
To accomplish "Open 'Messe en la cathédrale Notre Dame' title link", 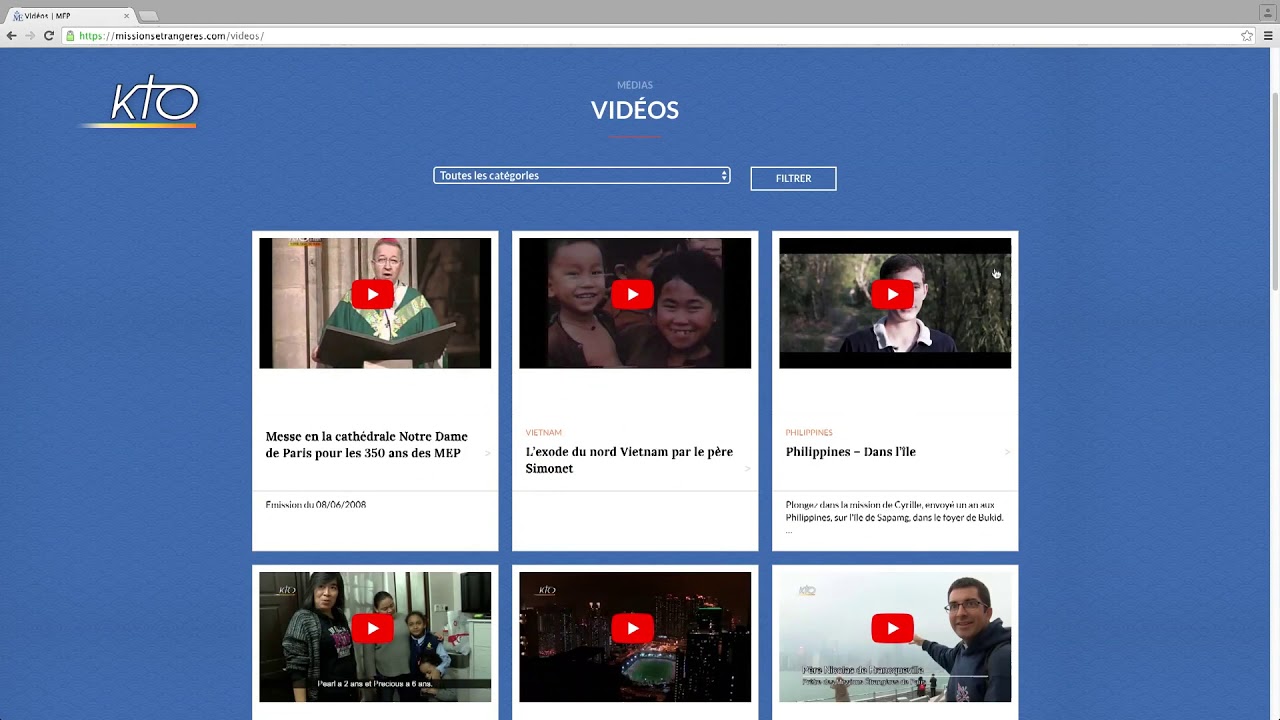I will pos(367,445).
